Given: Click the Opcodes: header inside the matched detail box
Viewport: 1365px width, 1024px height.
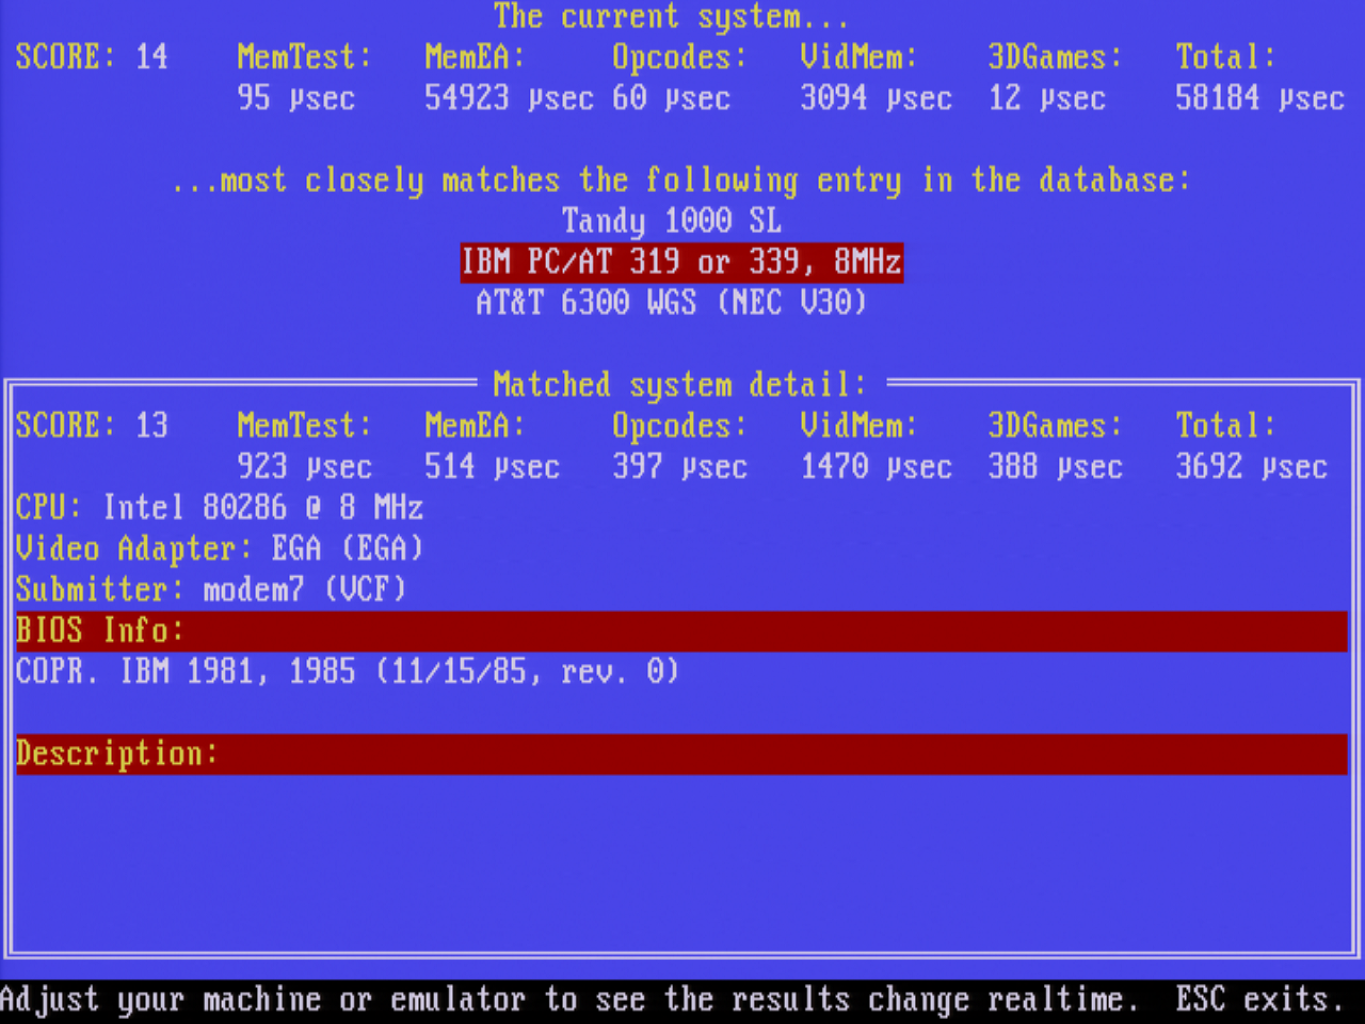Looking at the screenshot, I should pyautogui.click(x=680, y=426).
